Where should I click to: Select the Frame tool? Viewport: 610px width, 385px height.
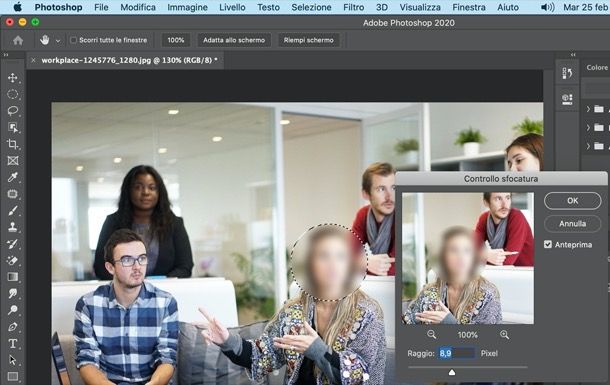[12, 161]
